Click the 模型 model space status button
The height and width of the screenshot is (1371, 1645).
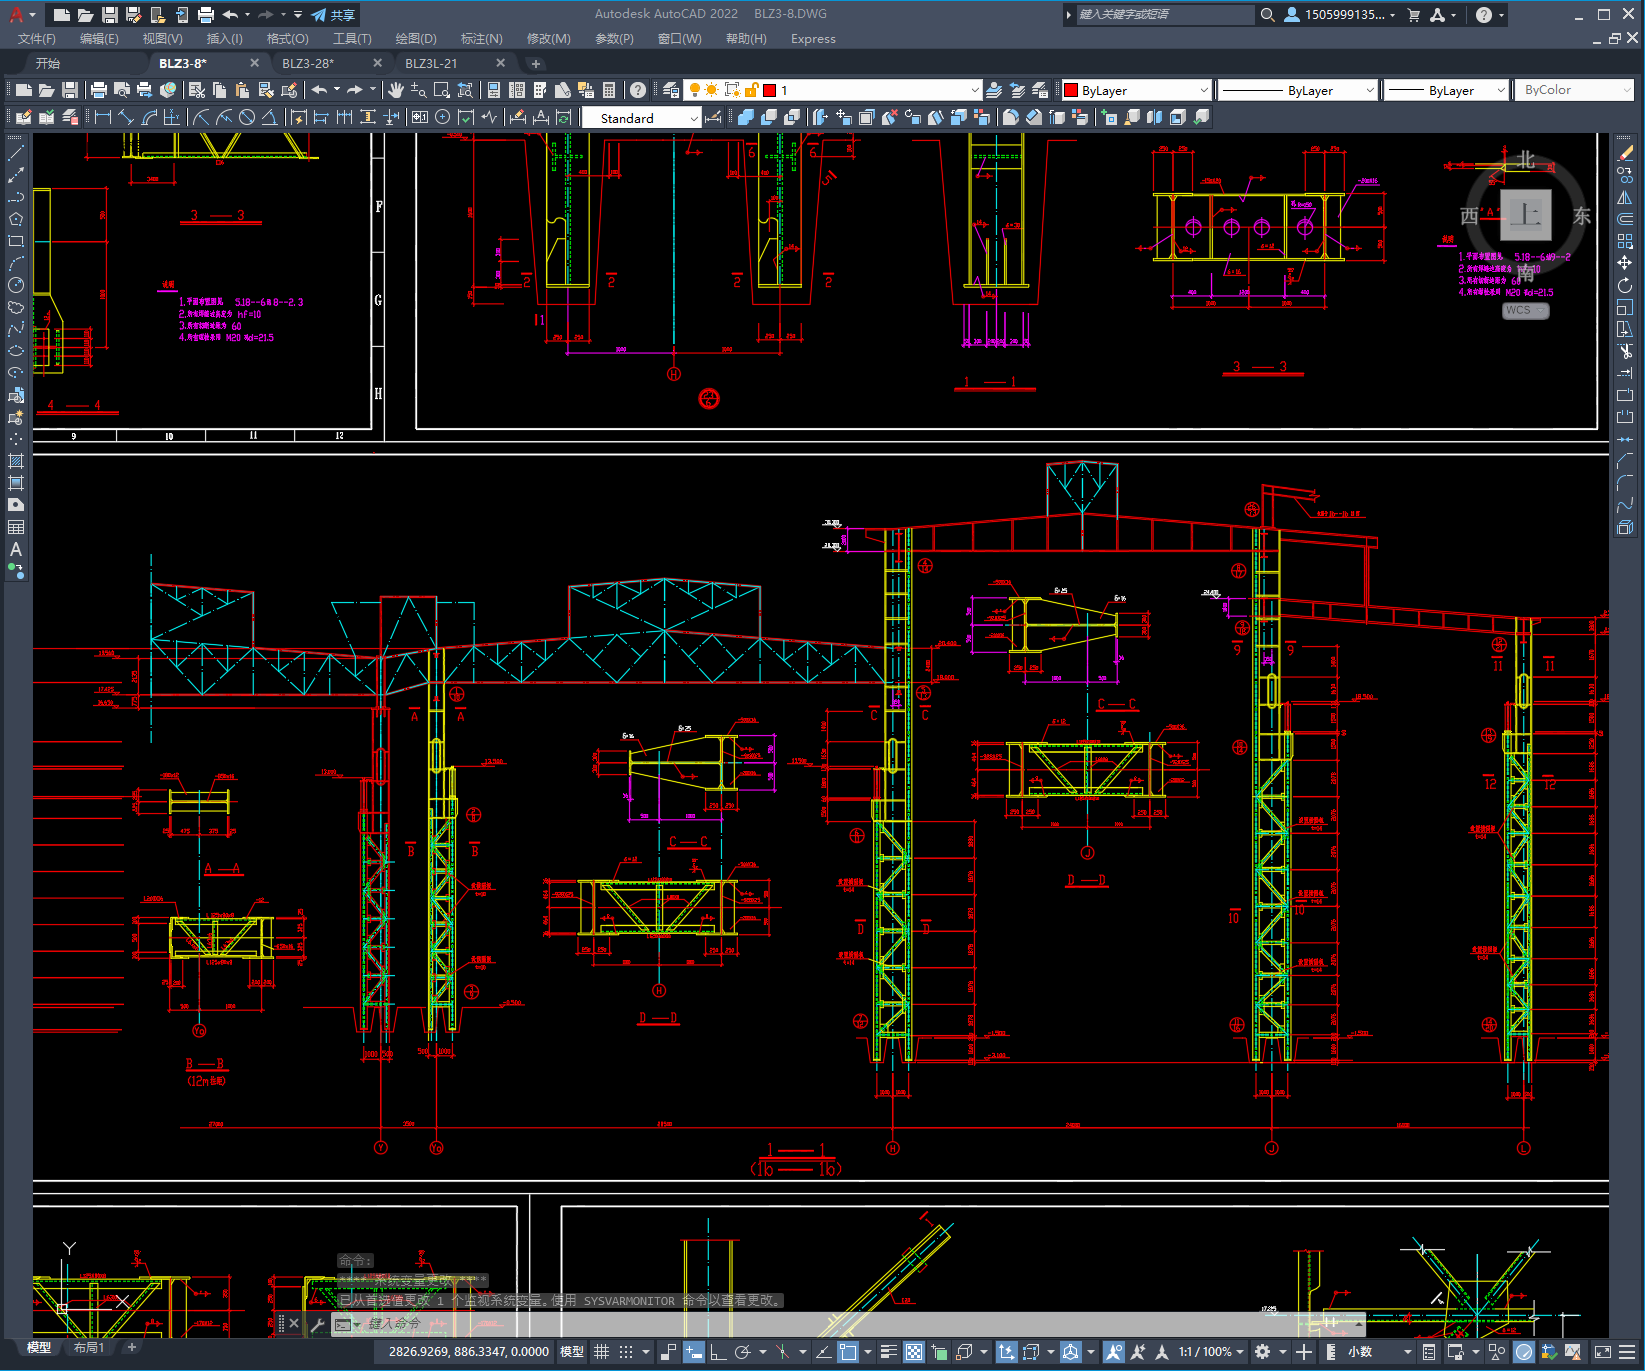(572, 1352)
